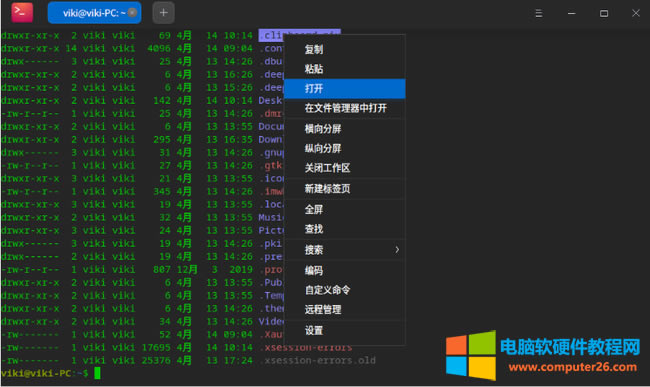
Task: Select 自定义命令 menu entry
Action: click(344, 290)
